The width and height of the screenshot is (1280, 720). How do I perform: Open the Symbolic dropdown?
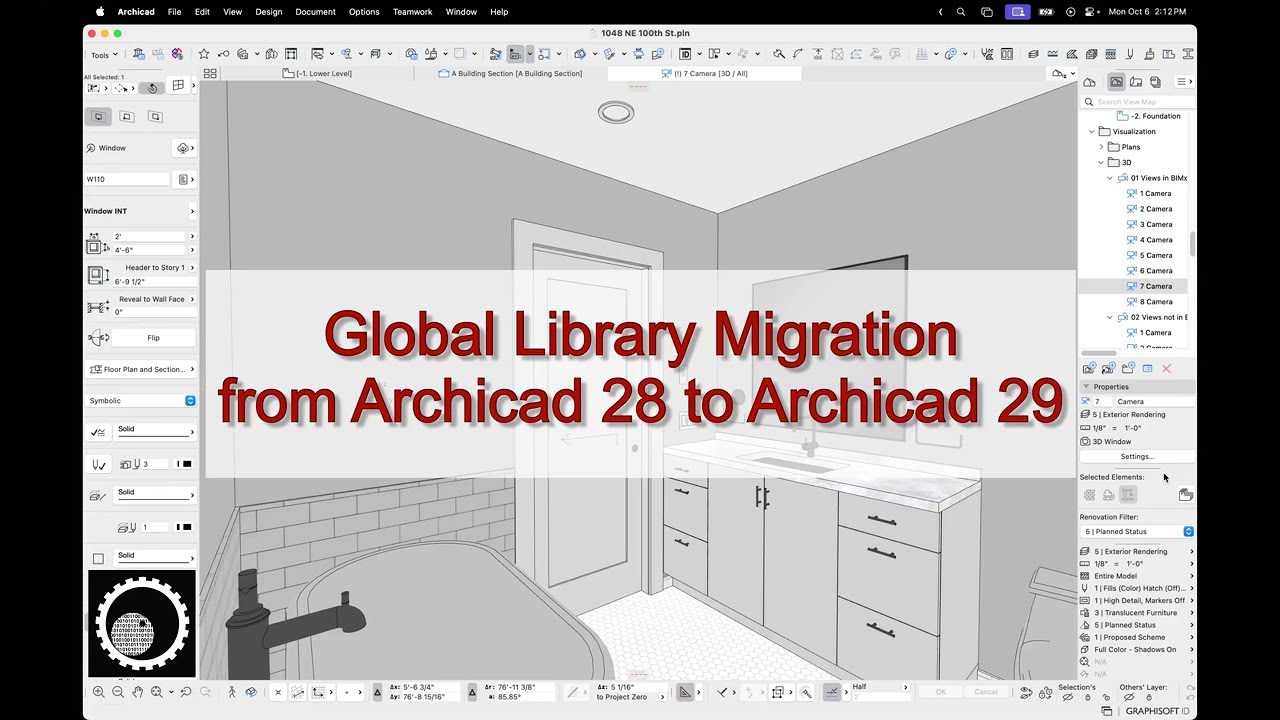coord(141,401)
